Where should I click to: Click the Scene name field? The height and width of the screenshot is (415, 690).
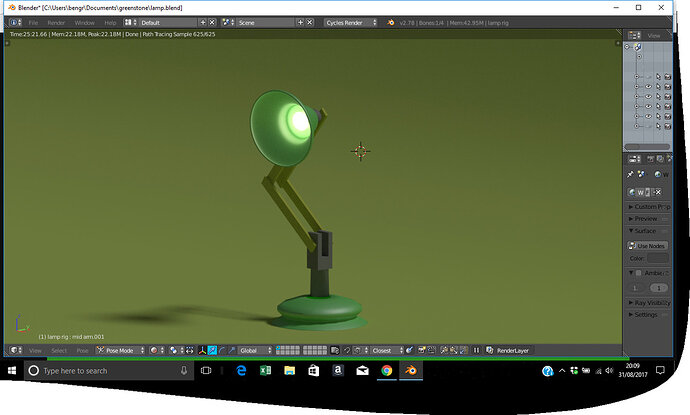pos(265,22)
